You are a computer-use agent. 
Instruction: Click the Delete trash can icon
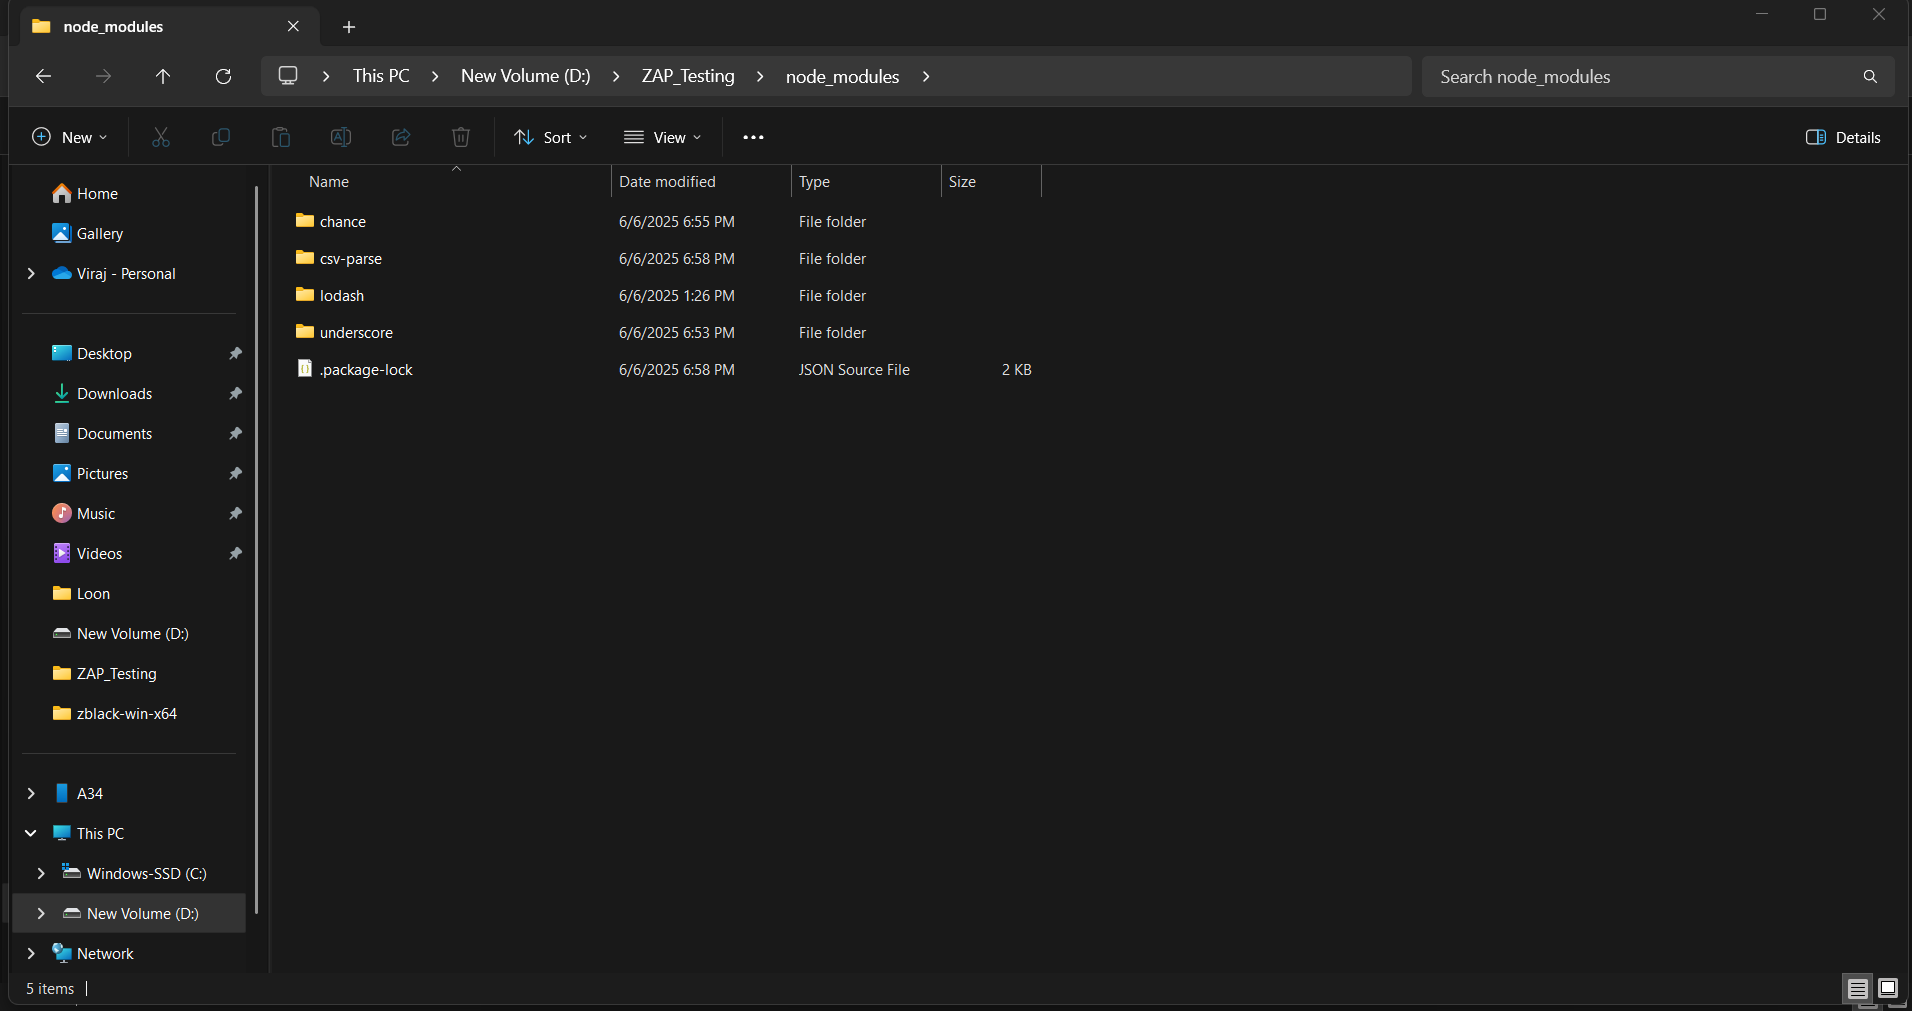(461, 137)
